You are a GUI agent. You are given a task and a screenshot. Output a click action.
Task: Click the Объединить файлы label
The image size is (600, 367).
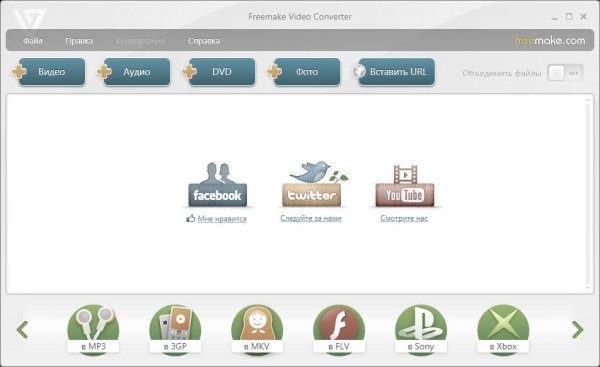pyautogui.click(x=501, y=73)
